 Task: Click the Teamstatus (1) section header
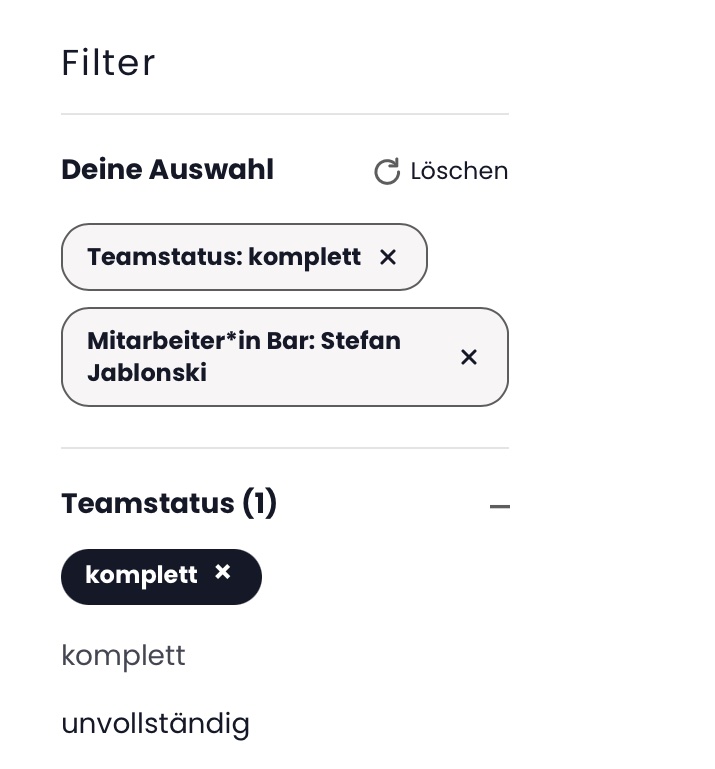(x=169, y=504)
